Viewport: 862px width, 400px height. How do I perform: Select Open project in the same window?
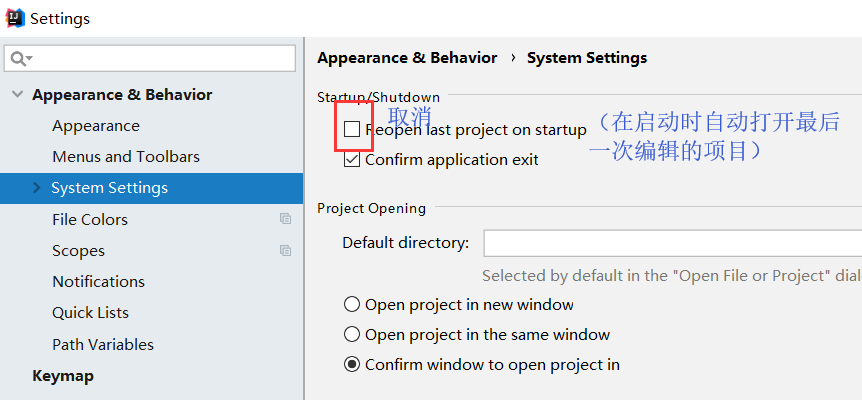tap(352, 334)
